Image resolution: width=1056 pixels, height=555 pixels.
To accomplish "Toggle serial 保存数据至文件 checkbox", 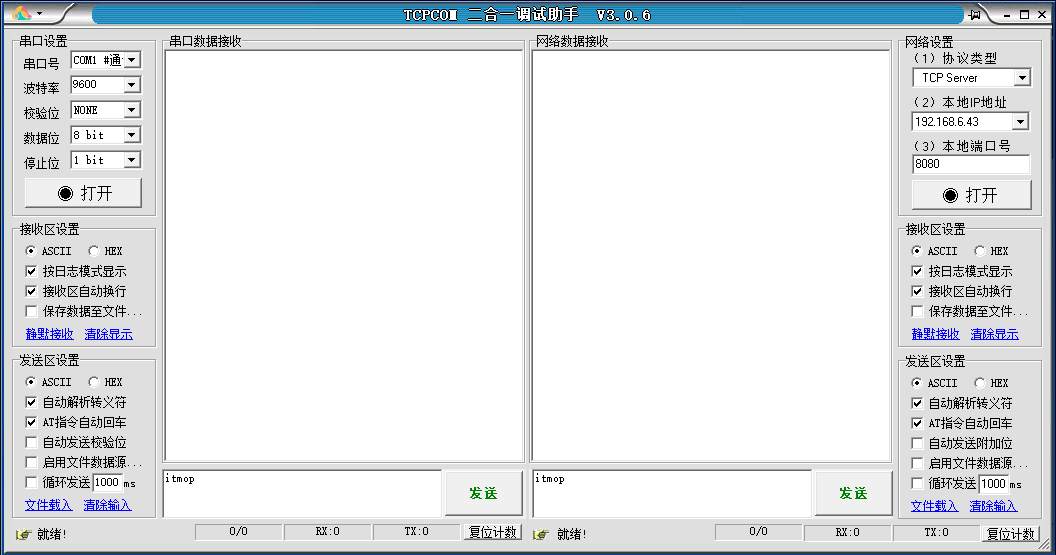I will pos(31,311).
